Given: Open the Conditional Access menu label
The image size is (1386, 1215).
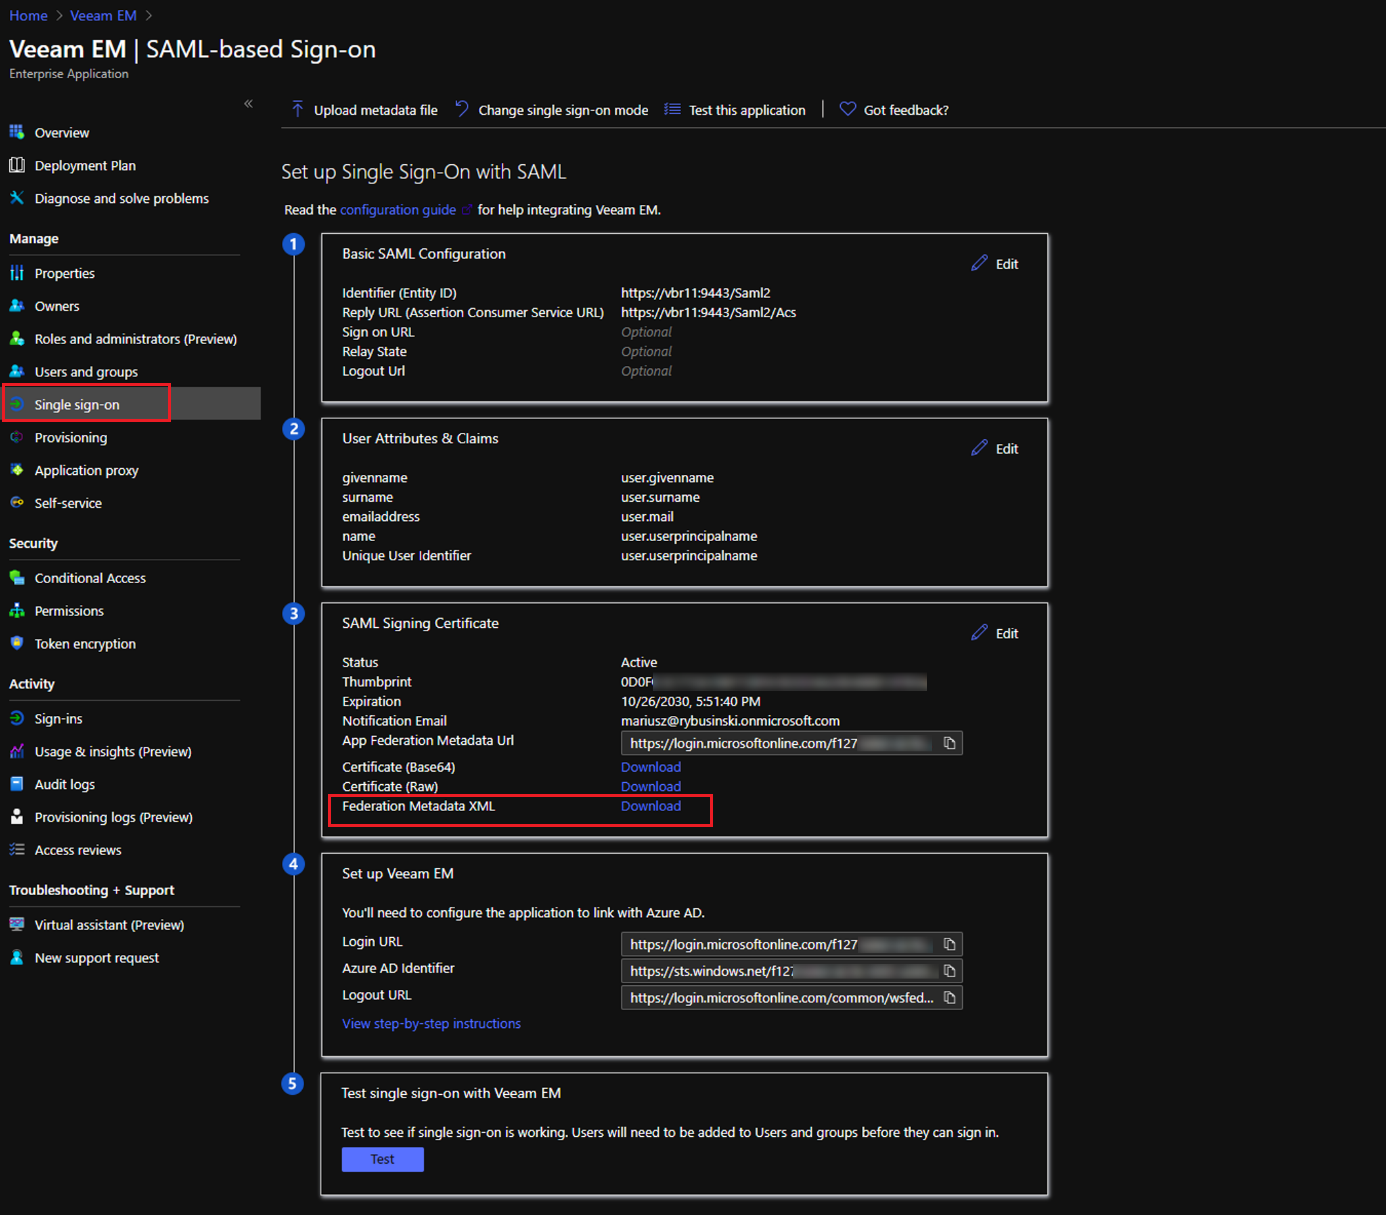Looking at the screenshot, I should coord(90,579).
